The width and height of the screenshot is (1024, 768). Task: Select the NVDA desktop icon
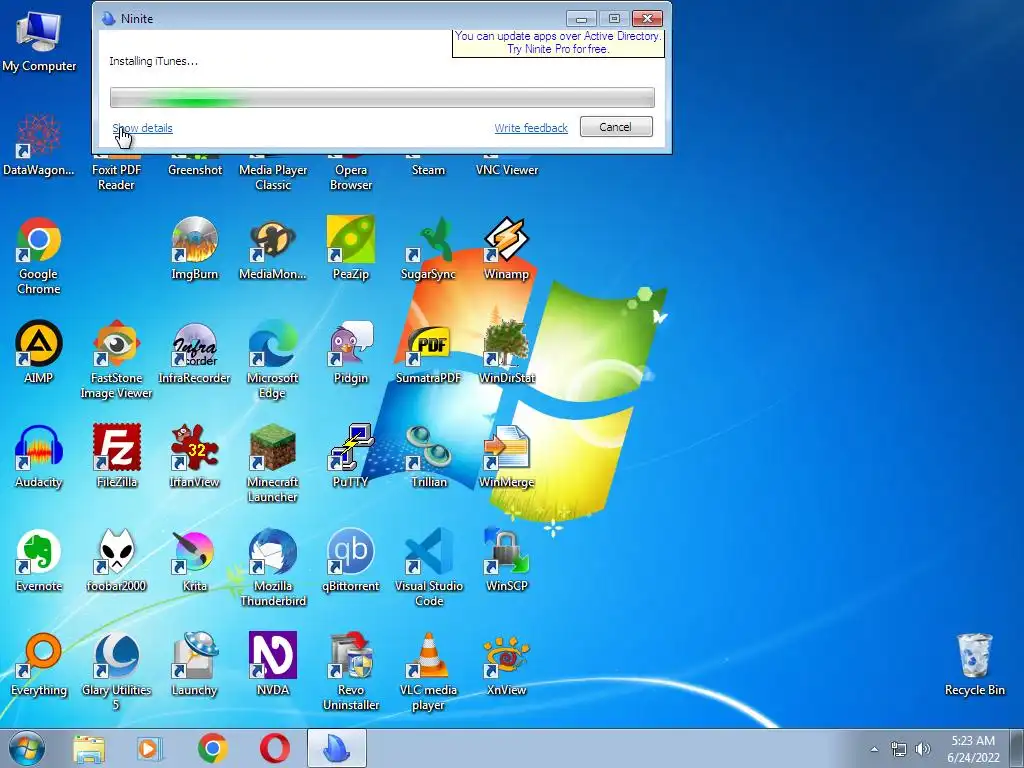pos(273,664)
